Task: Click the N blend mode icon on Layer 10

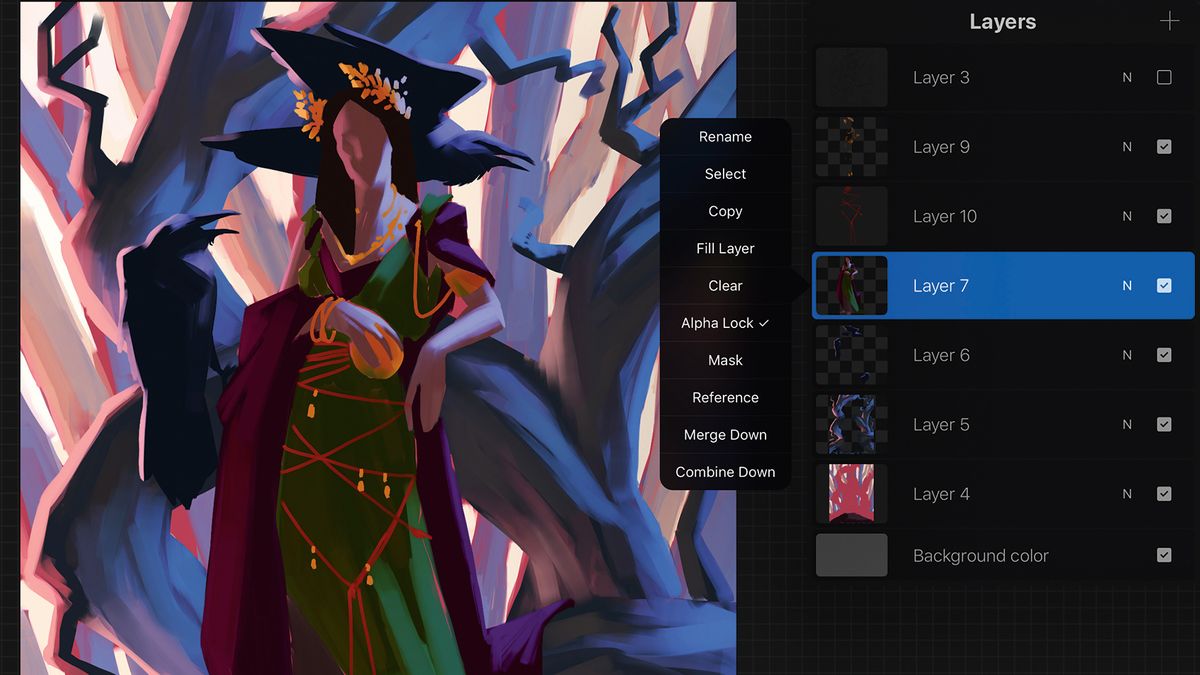Action: [x=1126, y=216]
